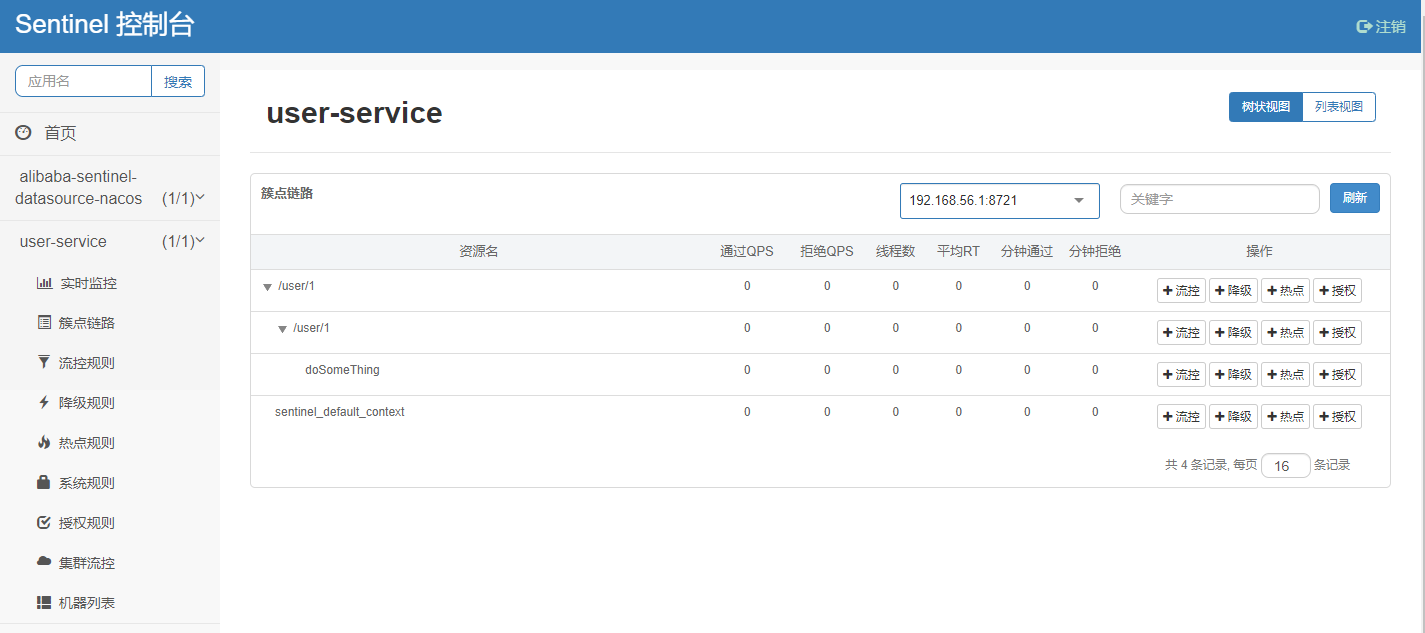Collapse the top-level /user/1 tree node
Image resolution: width=1425 pixels, height=633 pixels.
coord(267,287)
